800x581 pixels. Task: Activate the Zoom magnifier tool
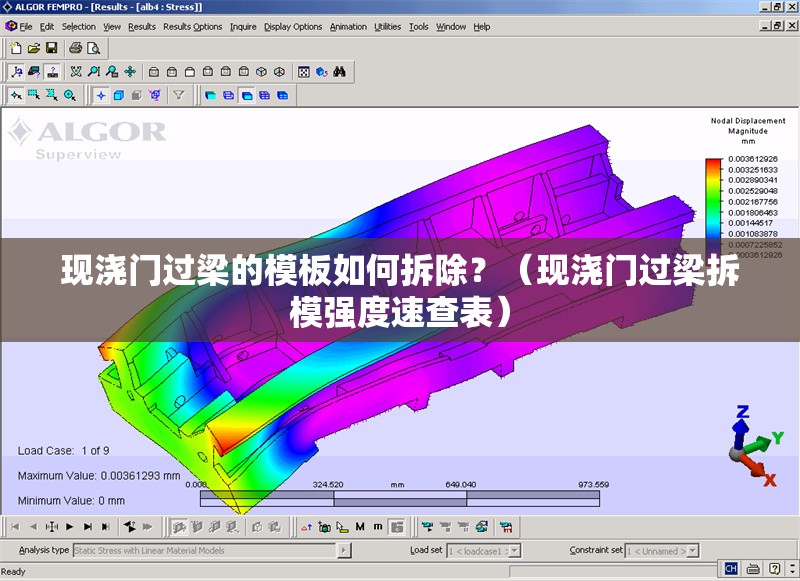(x=94, y=72)
